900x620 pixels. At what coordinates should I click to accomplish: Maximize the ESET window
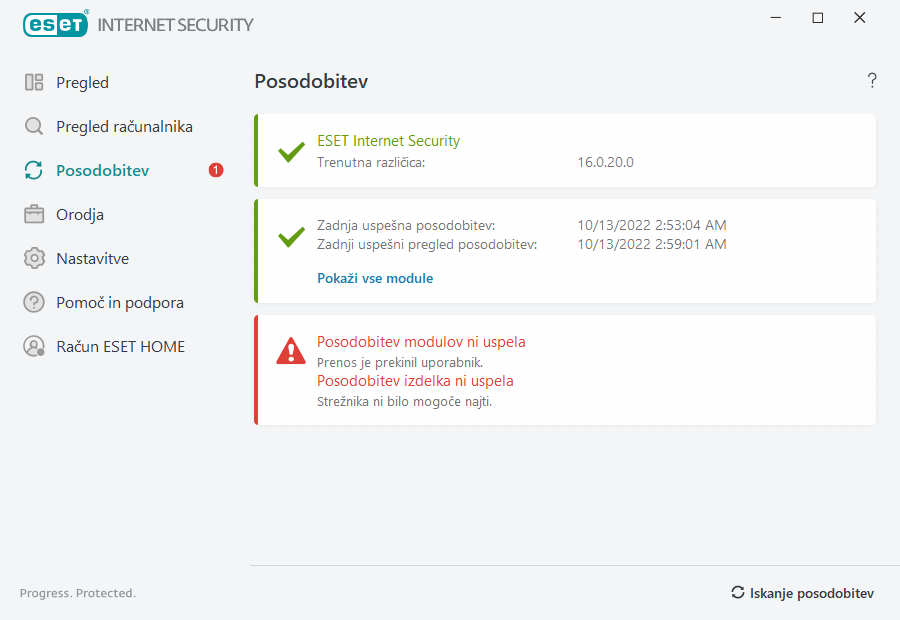point(818,18)
